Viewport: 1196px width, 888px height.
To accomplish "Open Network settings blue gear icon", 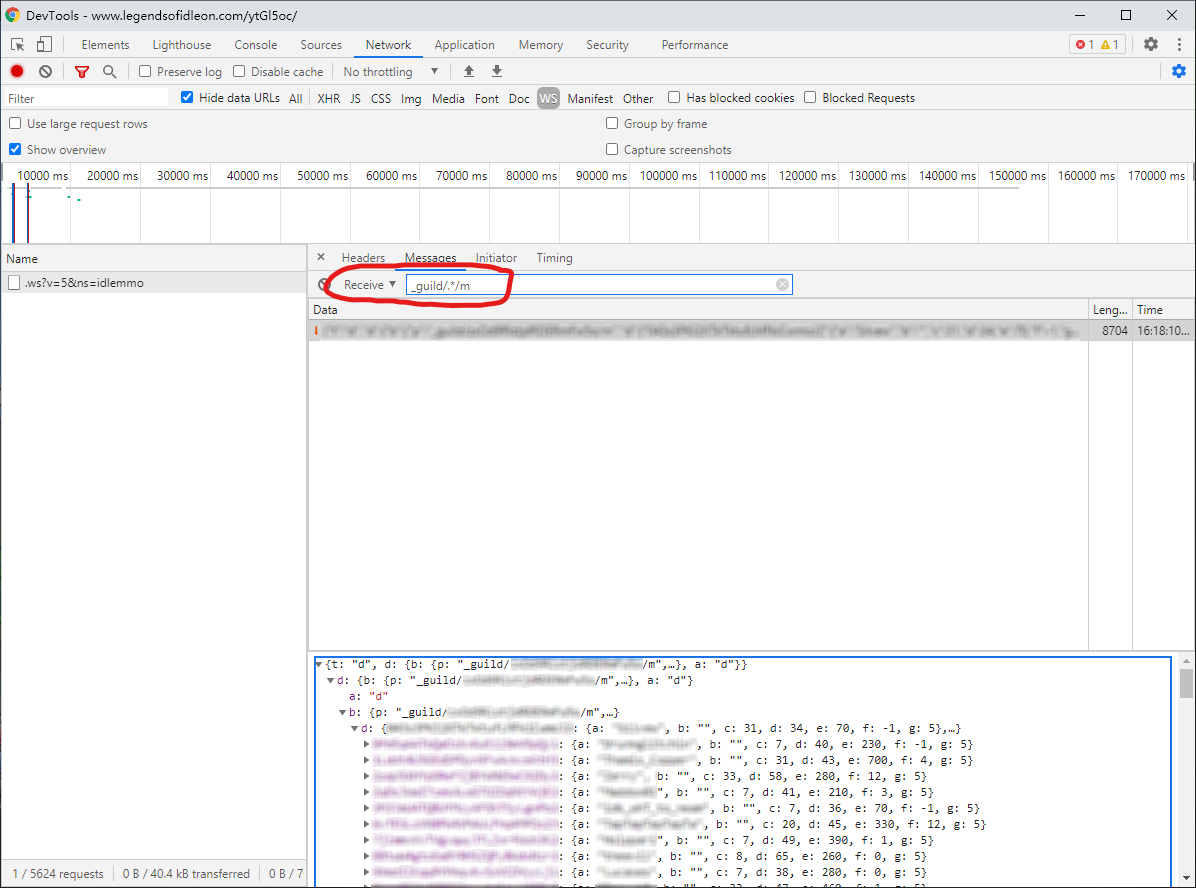I will point(1178,71).
